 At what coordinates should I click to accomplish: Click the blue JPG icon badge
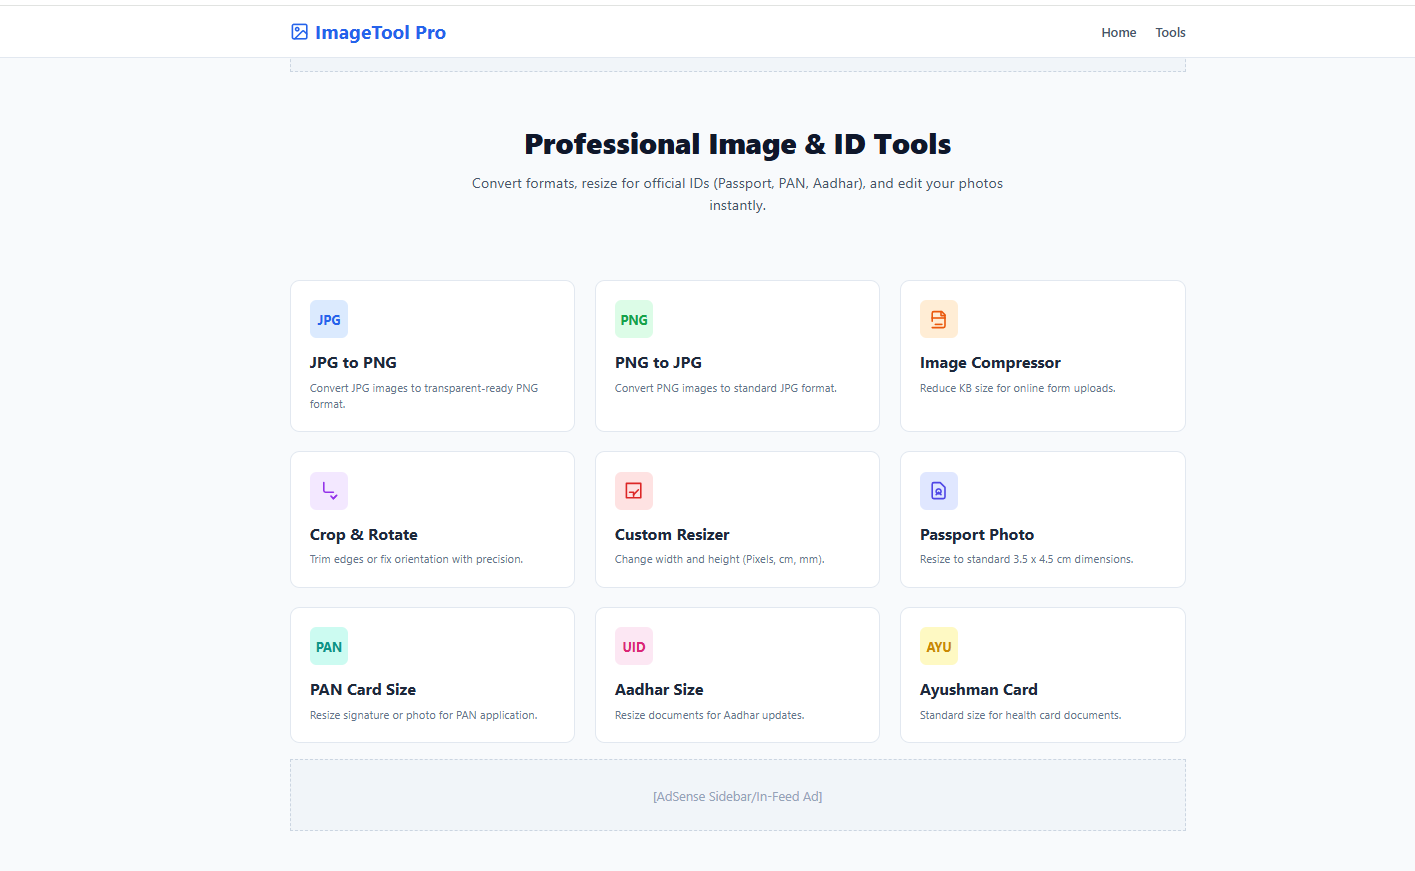pyautogui.click(x=329, y=320)
